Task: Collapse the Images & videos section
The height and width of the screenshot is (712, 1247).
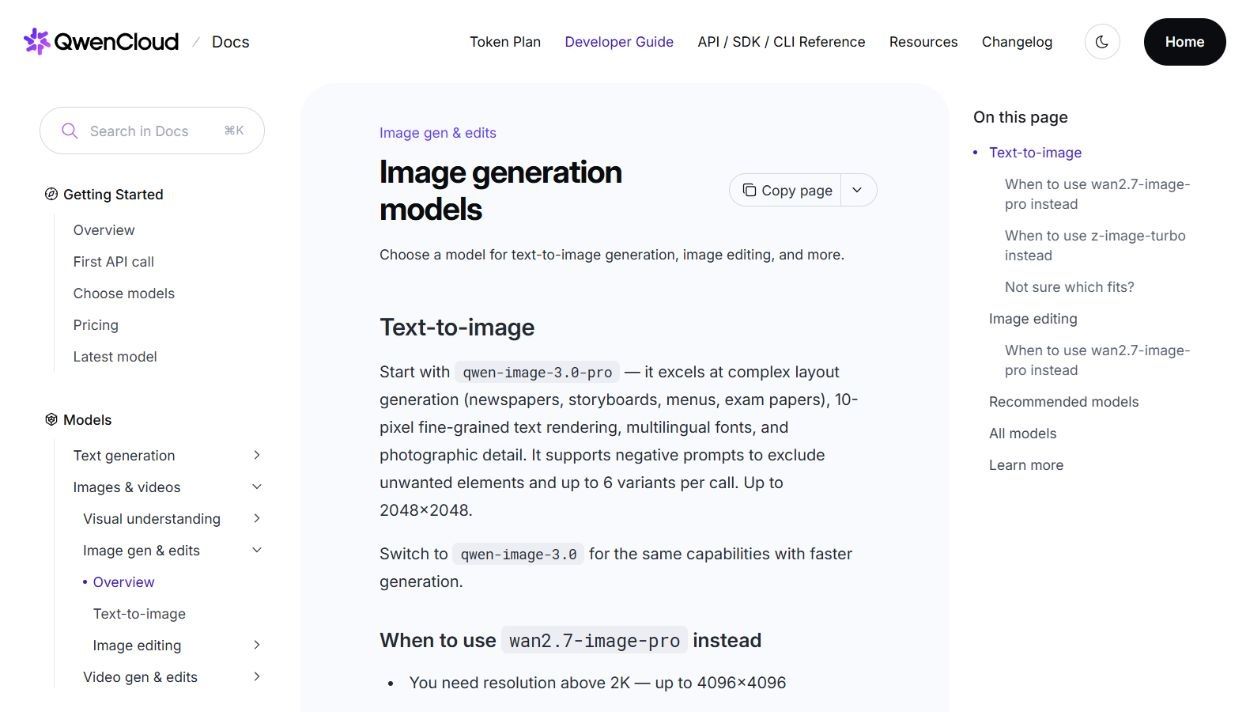Action: pyautogui.click(x=257, y=487)
